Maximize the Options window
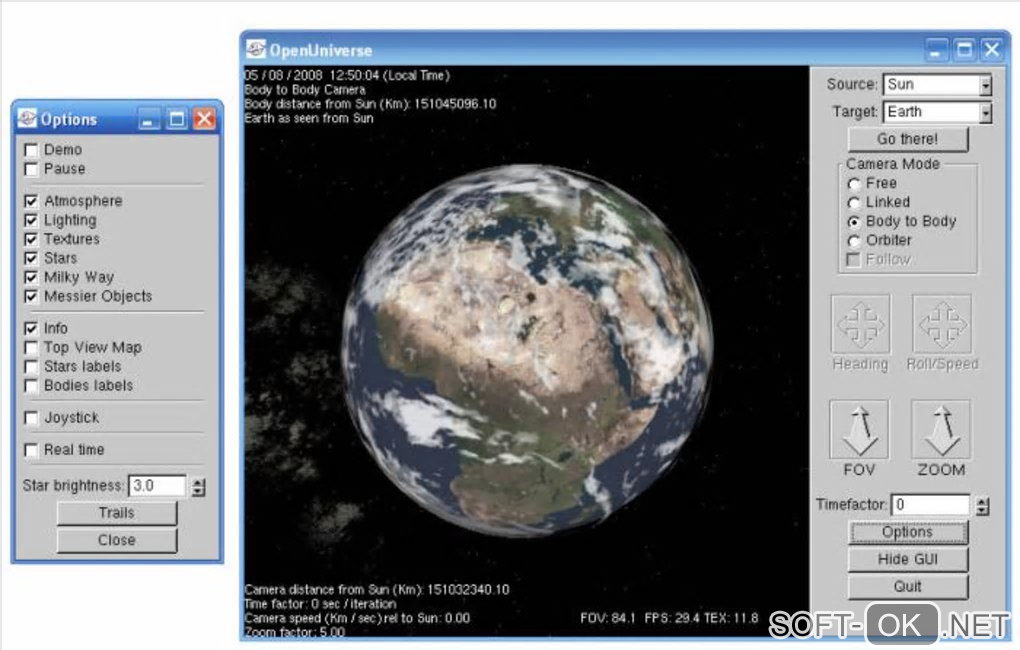1020x650 pixels. (176, 119)
